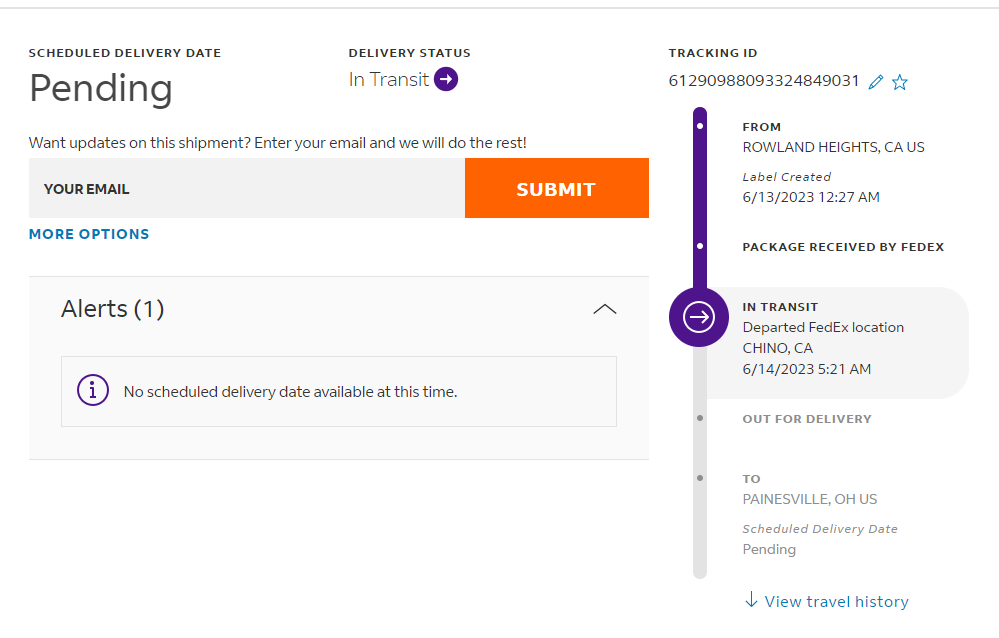Viewport: 999px width, 638px height.
Task: Click the FROM Rowland Heights timeline dot
Action: 700,126
